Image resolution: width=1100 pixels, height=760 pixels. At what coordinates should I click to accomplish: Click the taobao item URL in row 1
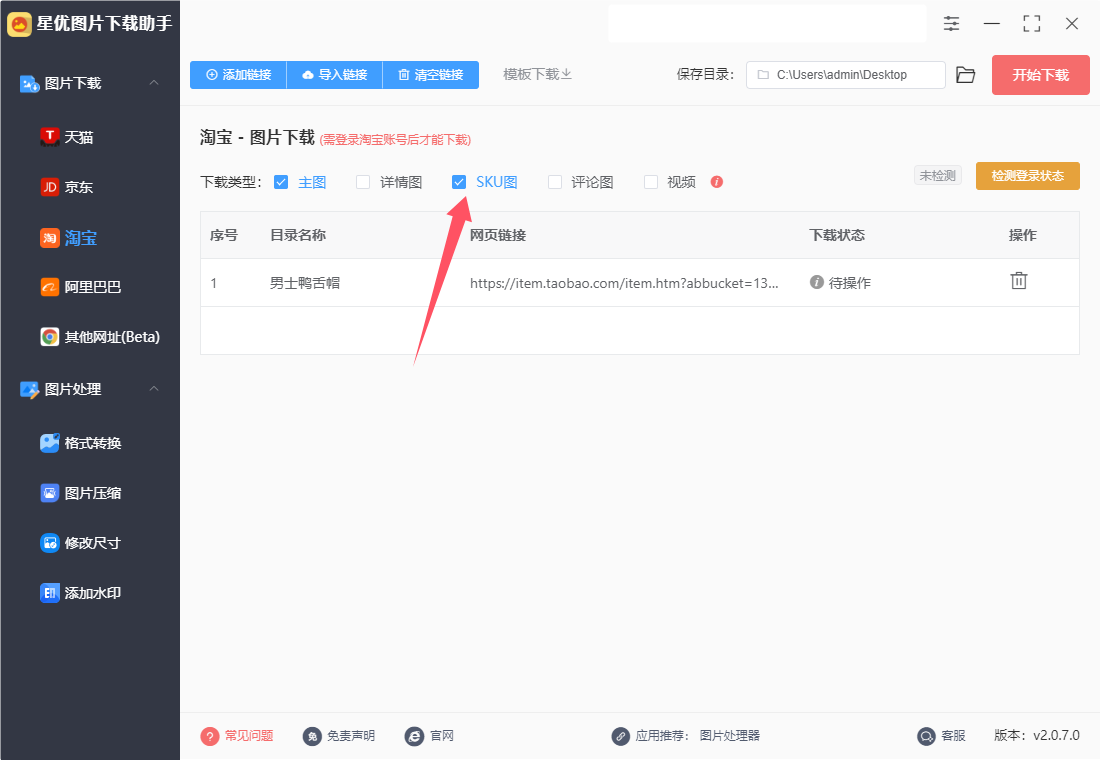click(x=624, y=284)
